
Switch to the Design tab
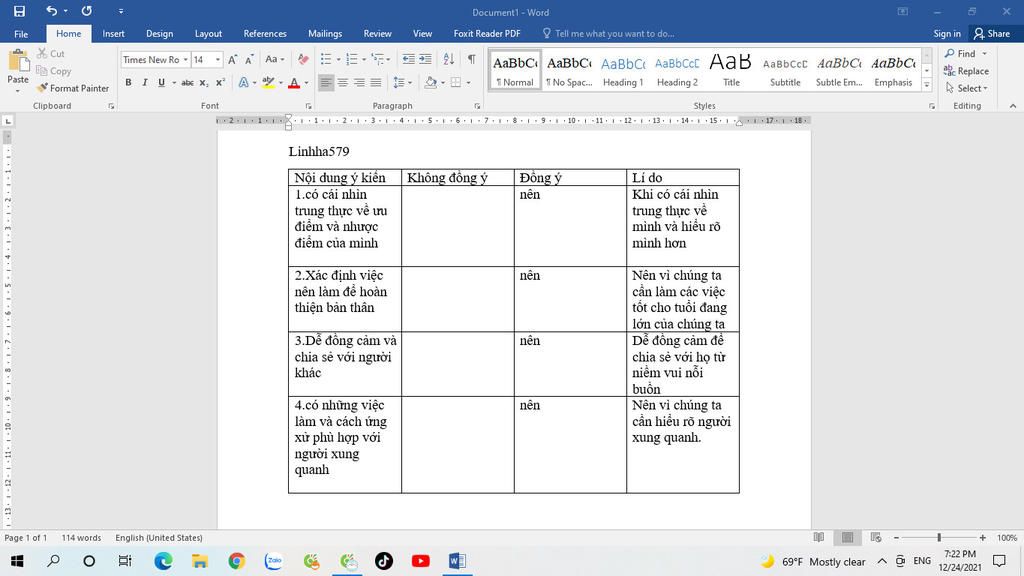[x=159, y=34]
